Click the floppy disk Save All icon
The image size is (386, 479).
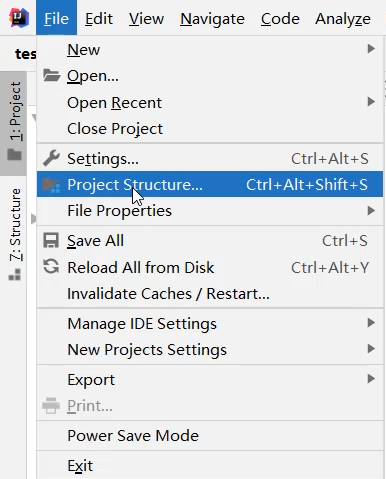[x=51, y=241]
